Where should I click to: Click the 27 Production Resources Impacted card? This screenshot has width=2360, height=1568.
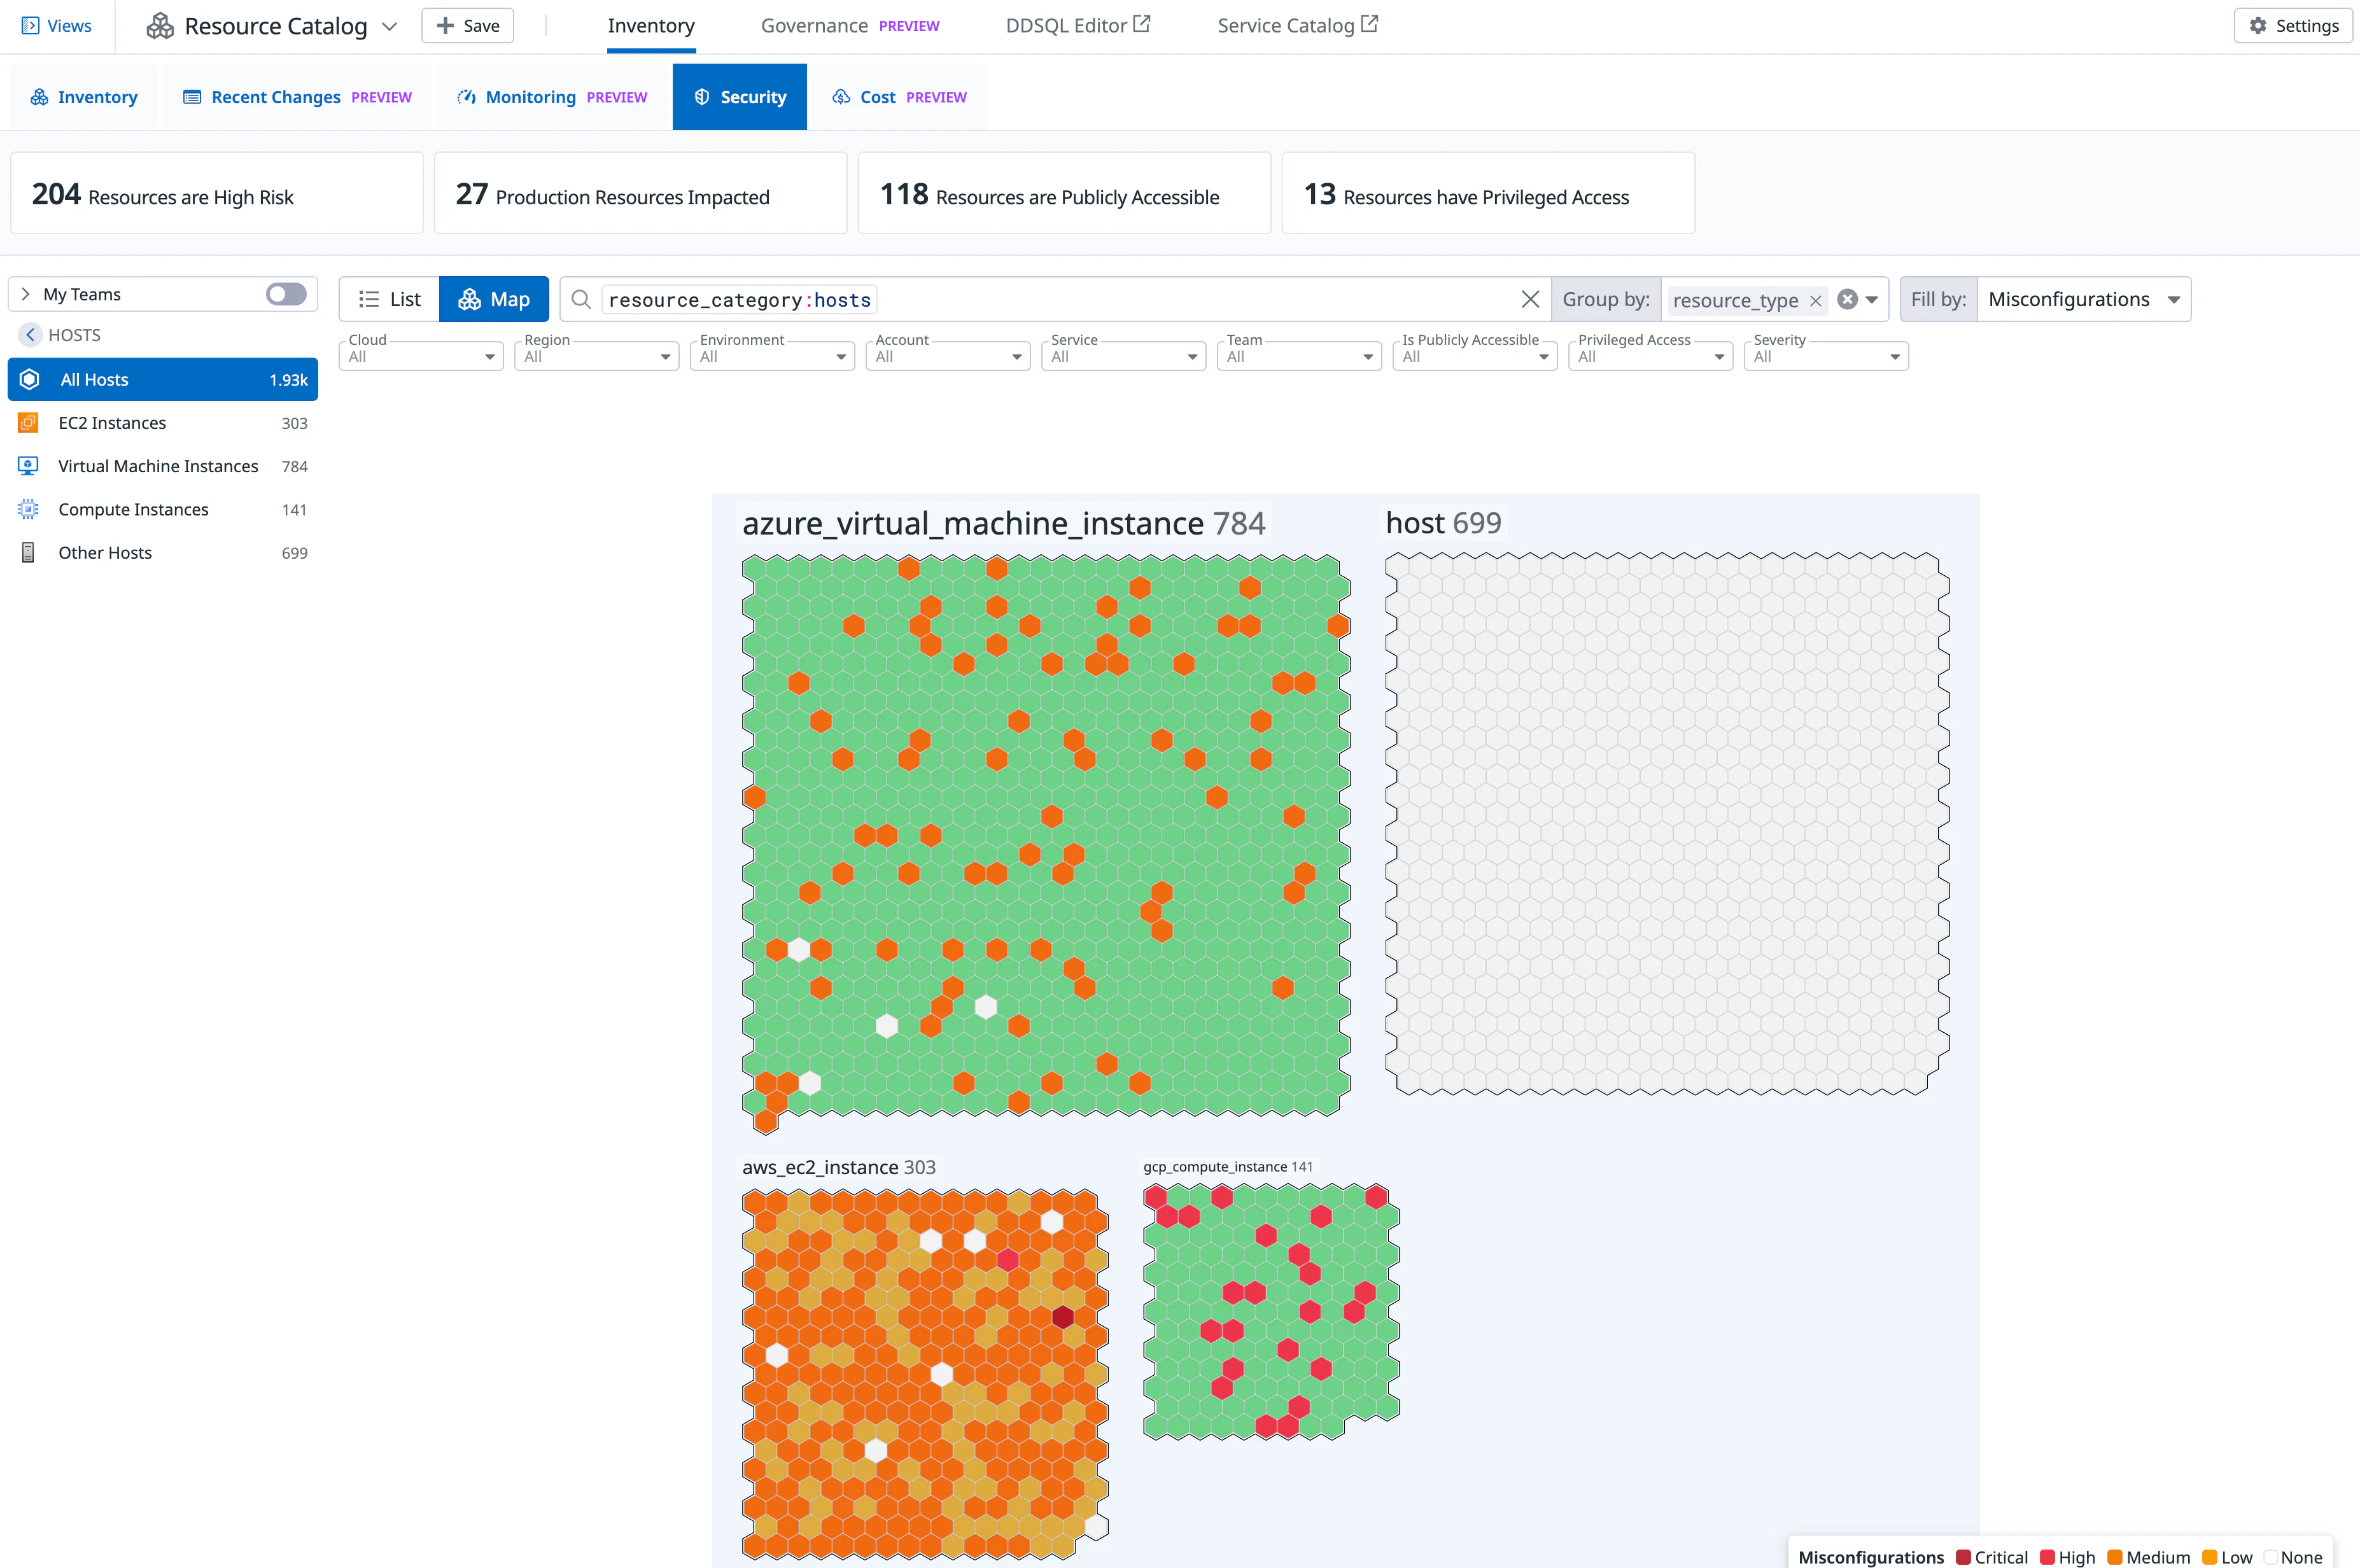coord(641,193)
